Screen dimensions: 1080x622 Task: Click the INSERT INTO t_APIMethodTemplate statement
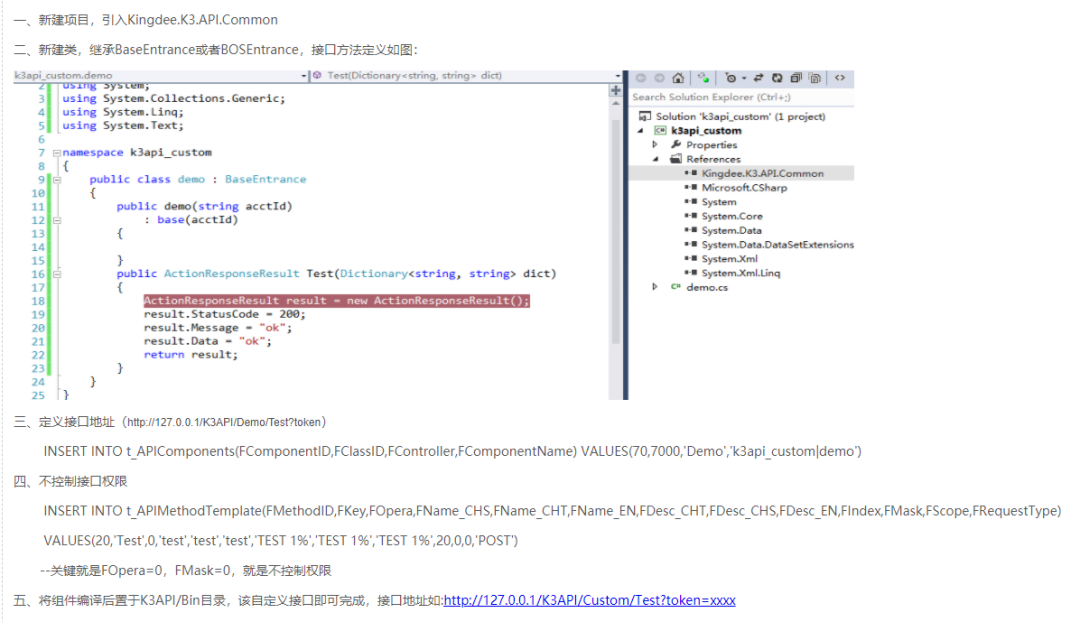click(552, 510)
